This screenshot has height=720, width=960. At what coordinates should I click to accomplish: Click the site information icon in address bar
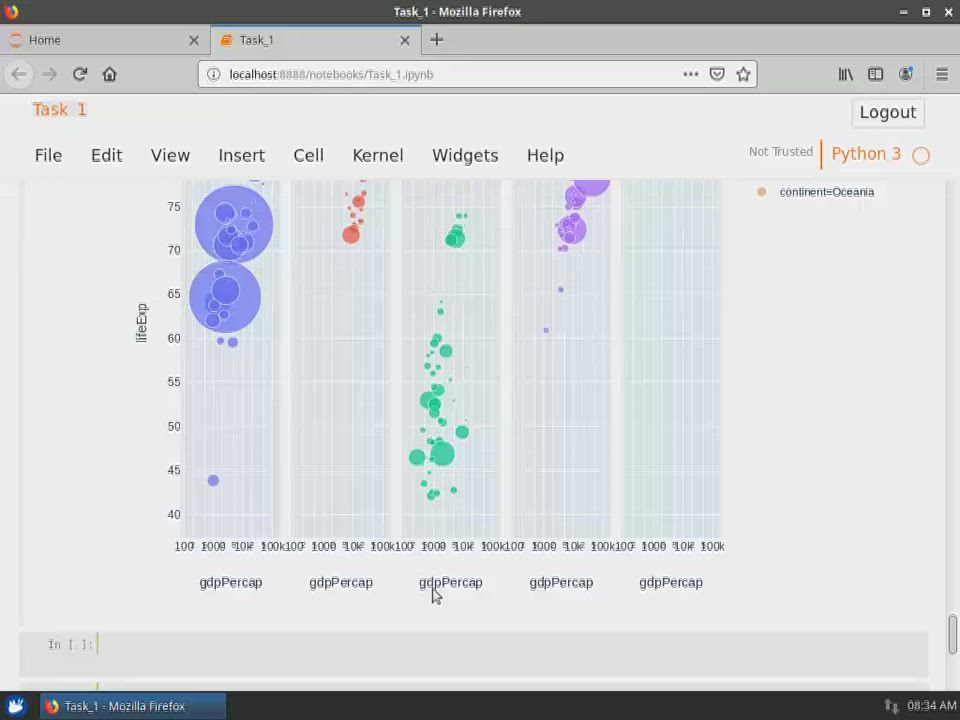pyautogui.click(x=213, y=74)
